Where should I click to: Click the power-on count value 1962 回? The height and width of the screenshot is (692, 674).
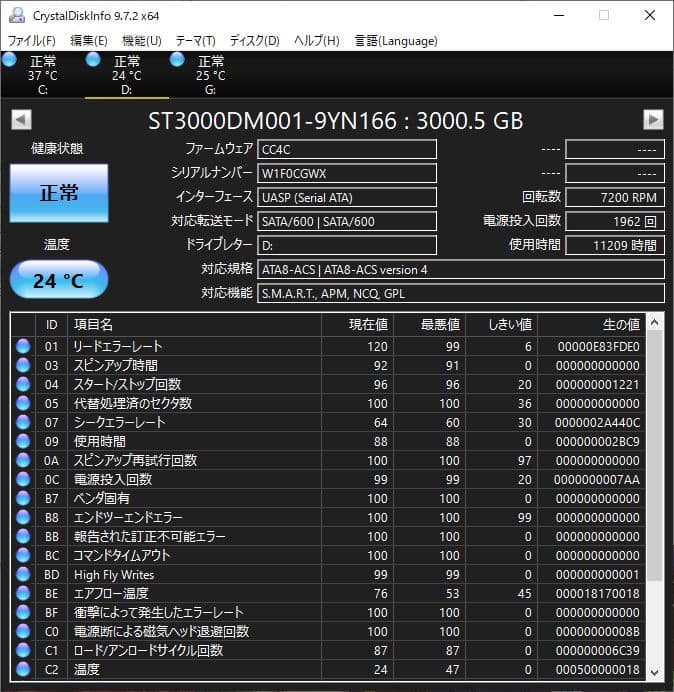(615, 221)
